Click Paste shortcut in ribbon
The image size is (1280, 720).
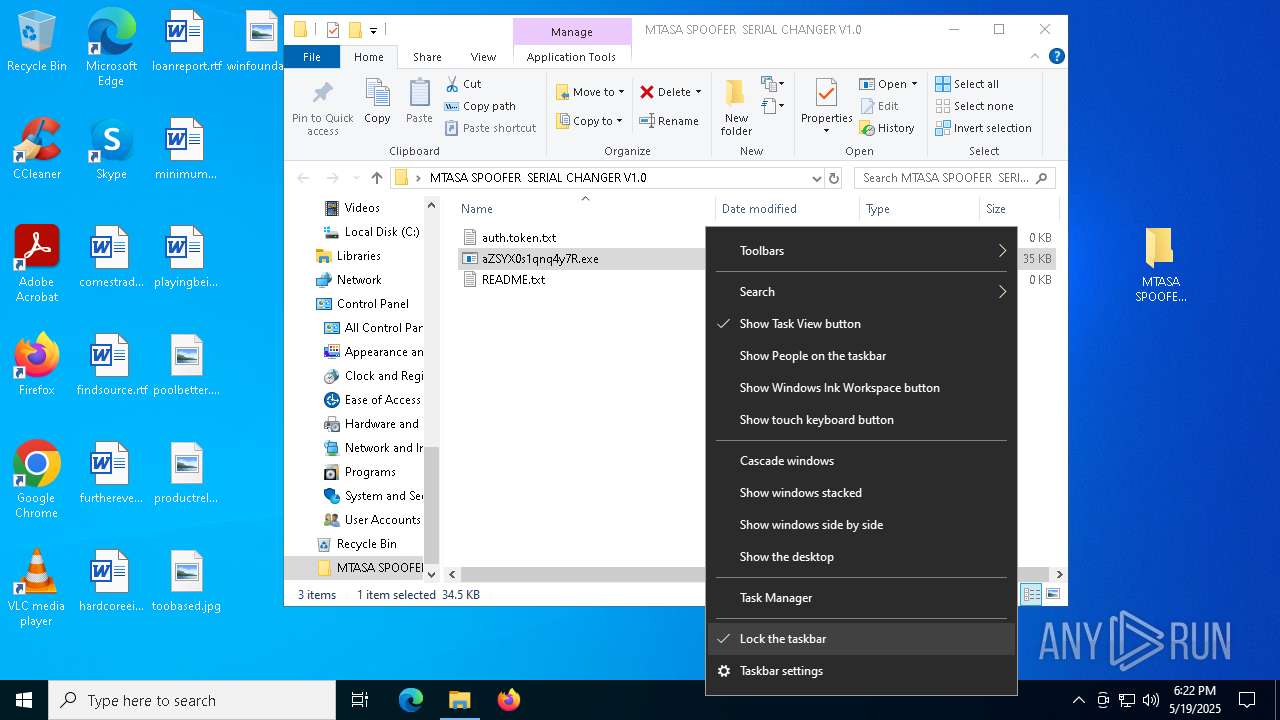[x=490, y=128]
